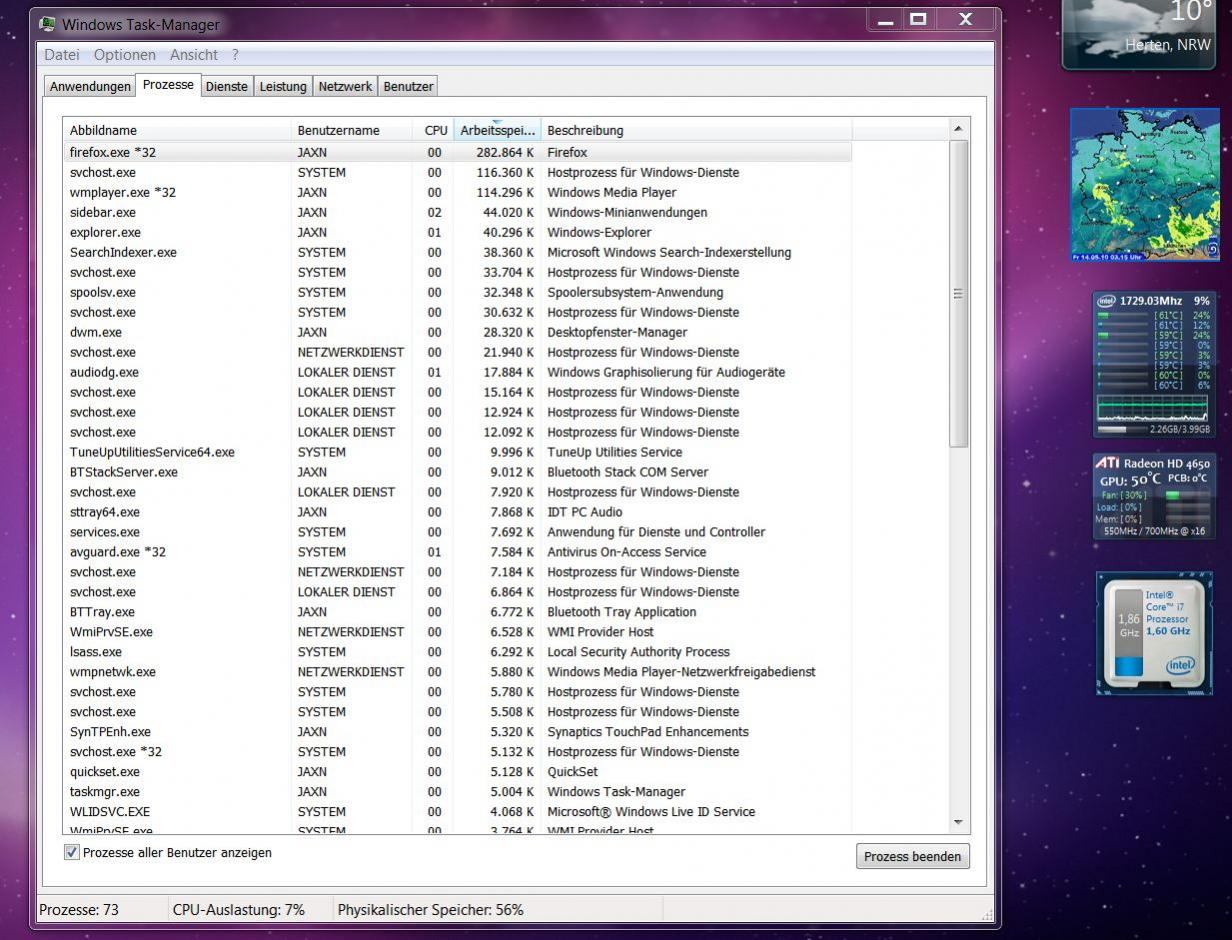This screenshot has width=1232, height=940.
Task: Select the BTTray.exe process
Action: 457,612
